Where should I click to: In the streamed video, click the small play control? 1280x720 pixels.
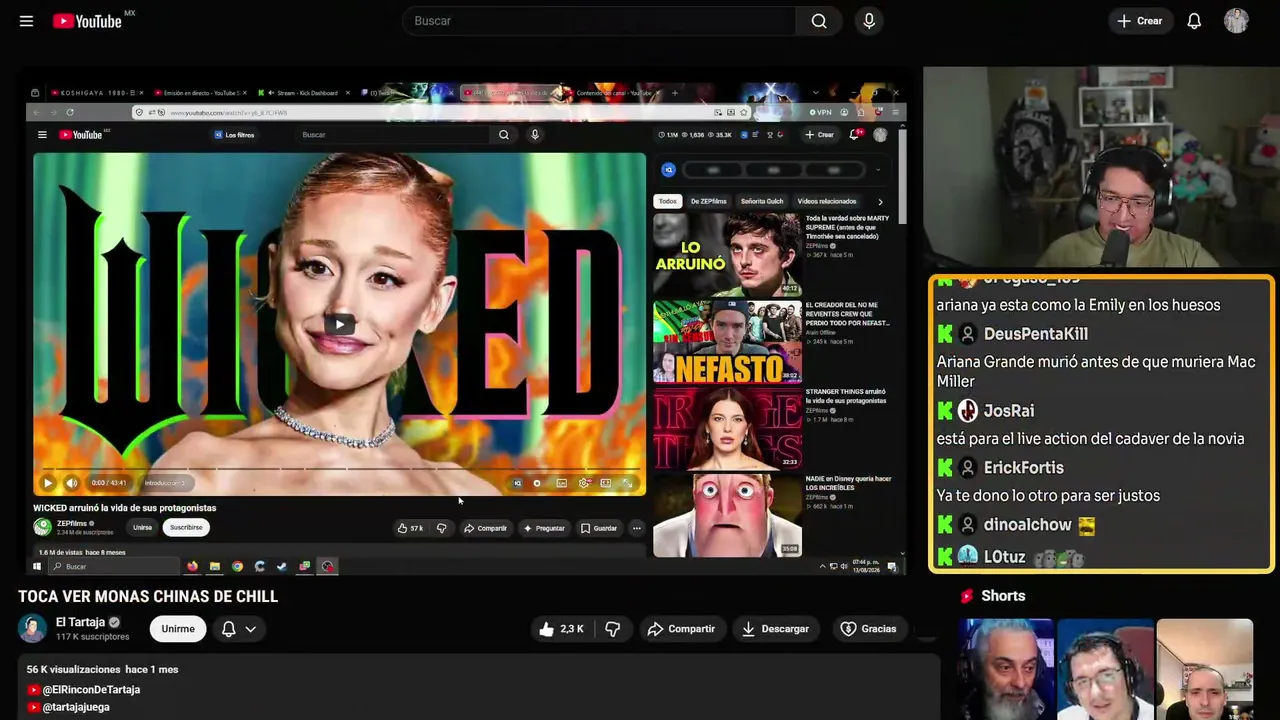tap(47, 483)
